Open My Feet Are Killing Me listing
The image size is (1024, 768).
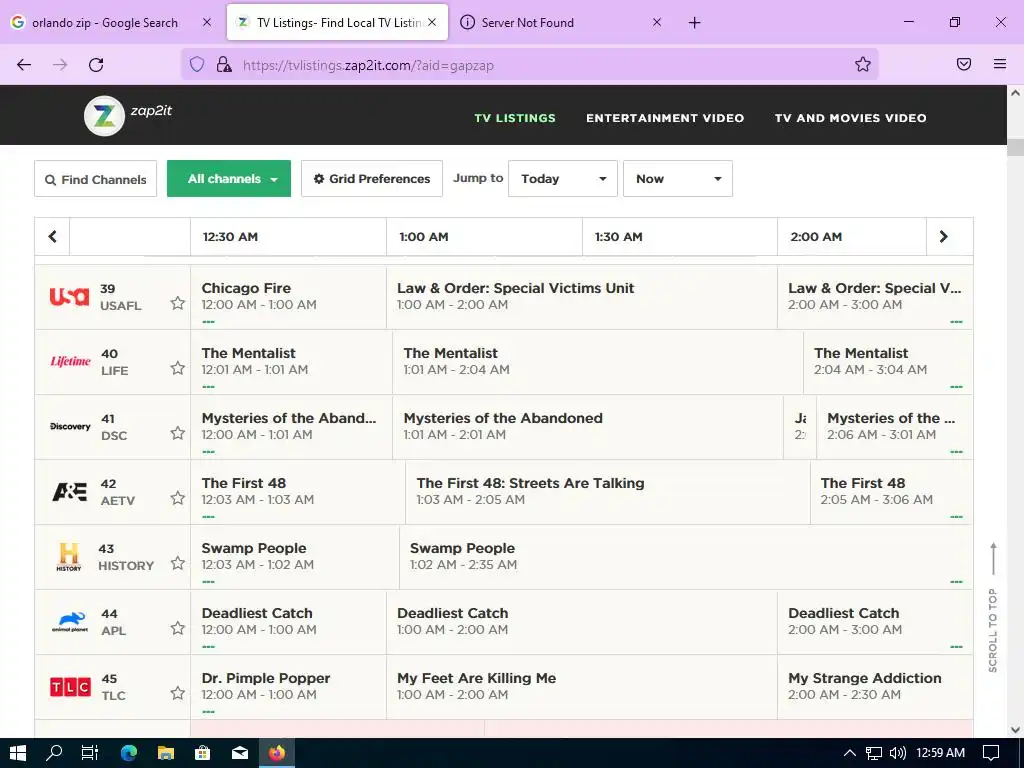[581, 686]
